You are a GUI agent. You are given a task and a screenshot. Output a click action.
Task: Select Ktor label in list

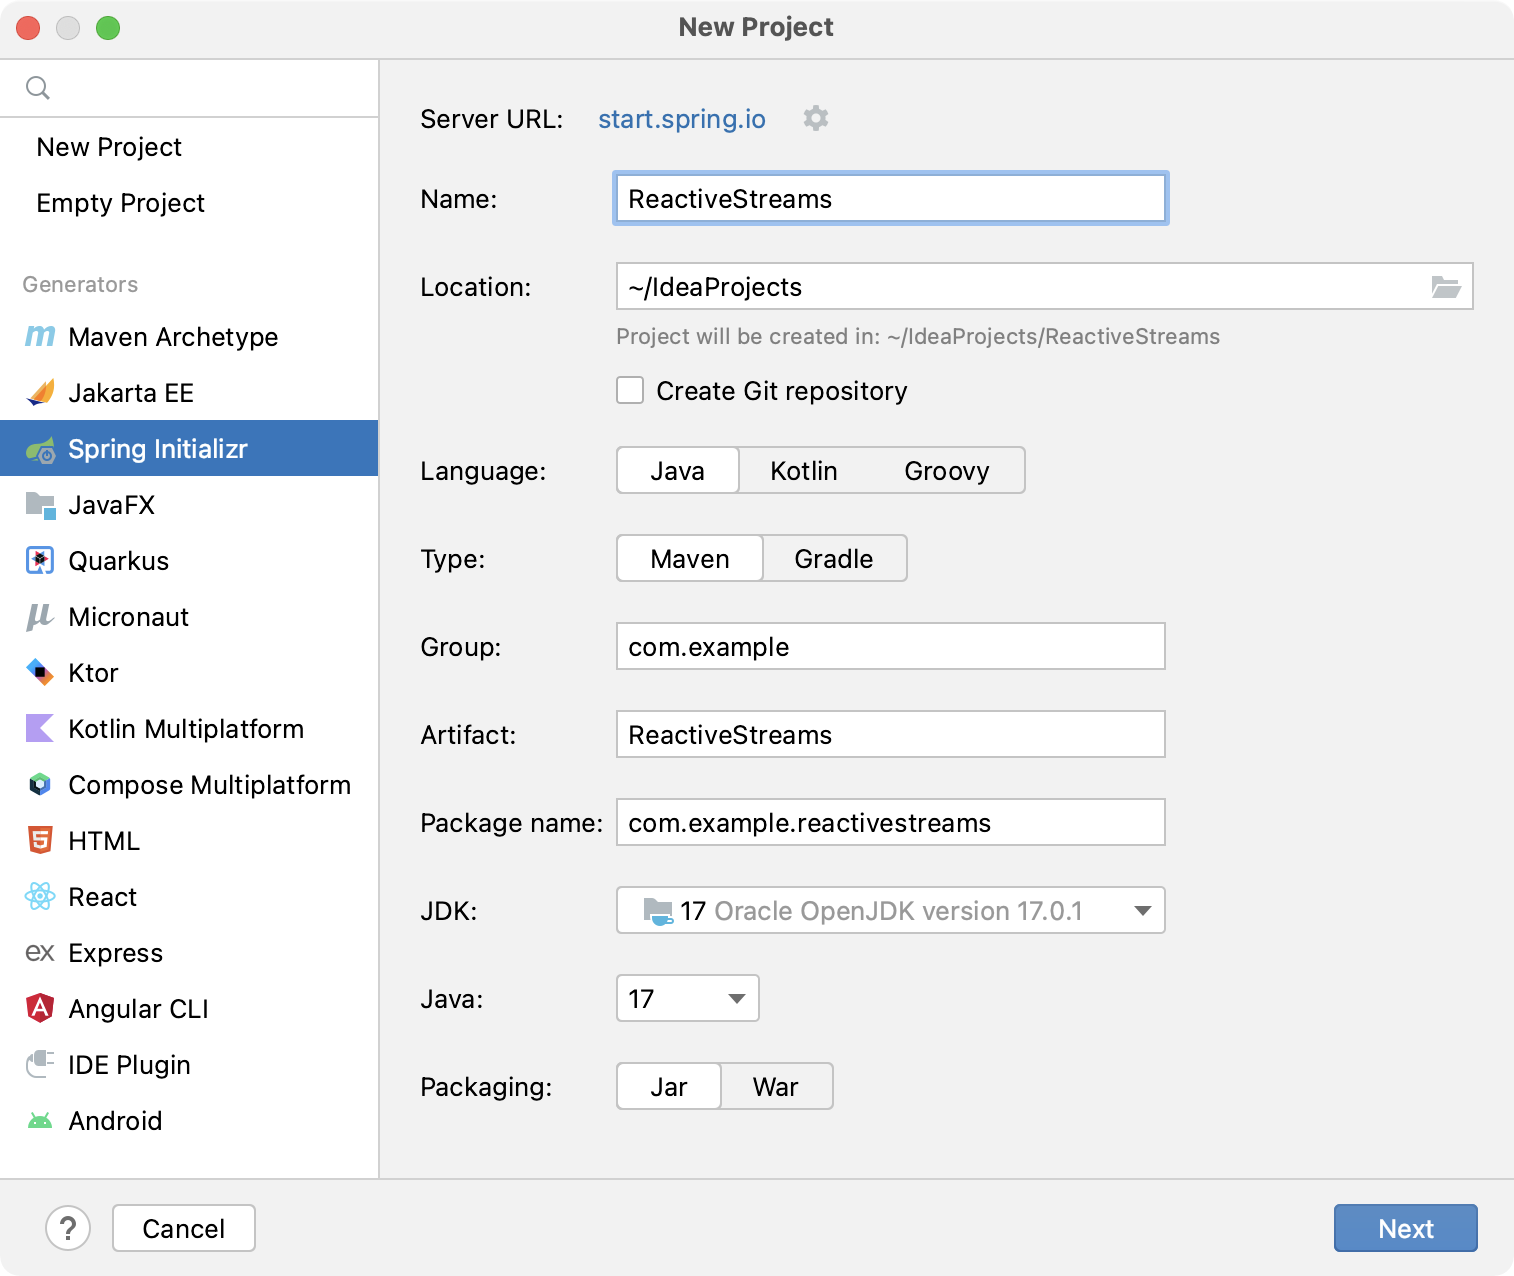(94, 673)
